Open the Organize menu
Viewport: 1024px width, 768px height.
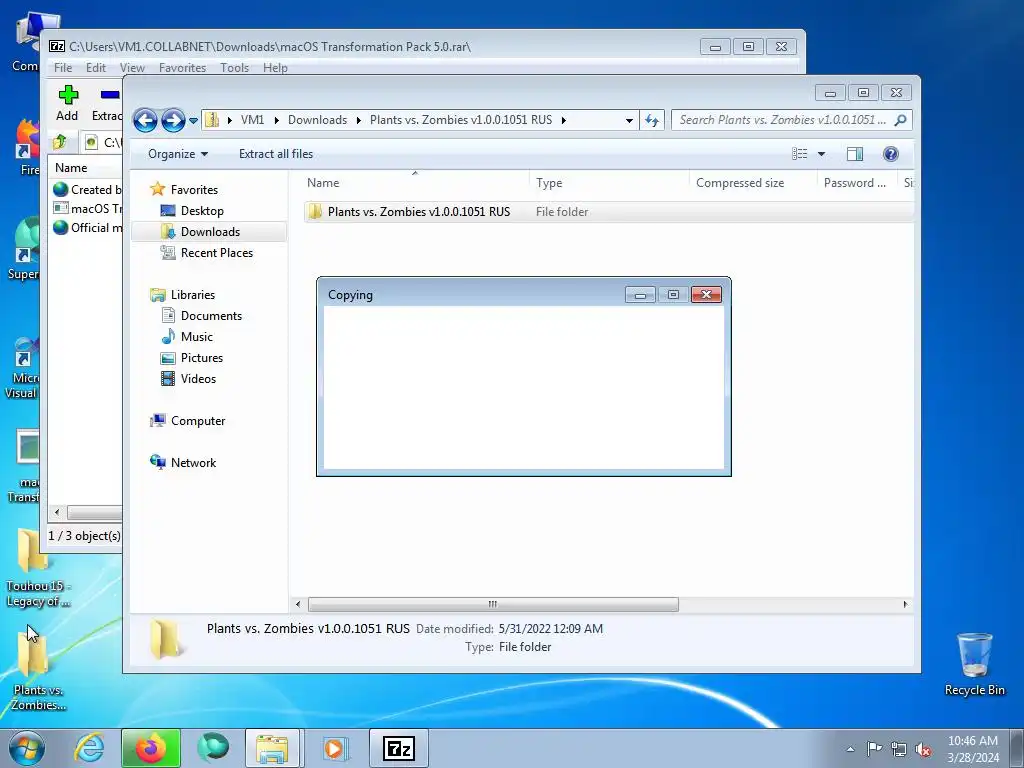coord(178,154)
